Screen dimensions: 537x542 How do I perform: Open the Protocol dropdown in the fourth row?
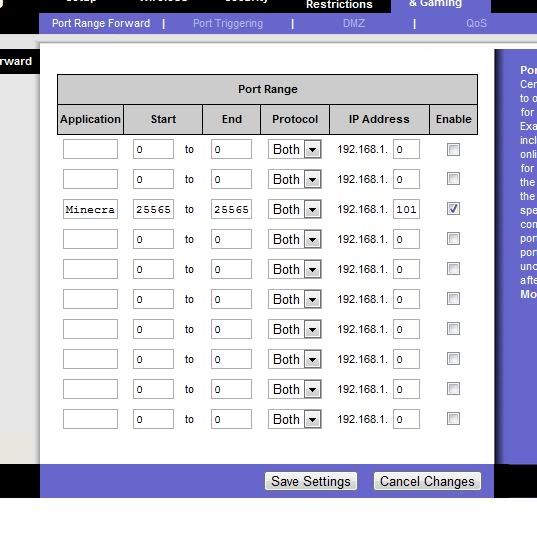click(295, 239)
